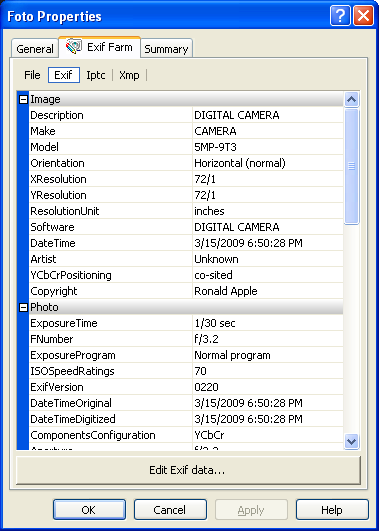Open the File metadata view
Image resolution: width=380 pixels, height=532 pixels.
(32, 75)
